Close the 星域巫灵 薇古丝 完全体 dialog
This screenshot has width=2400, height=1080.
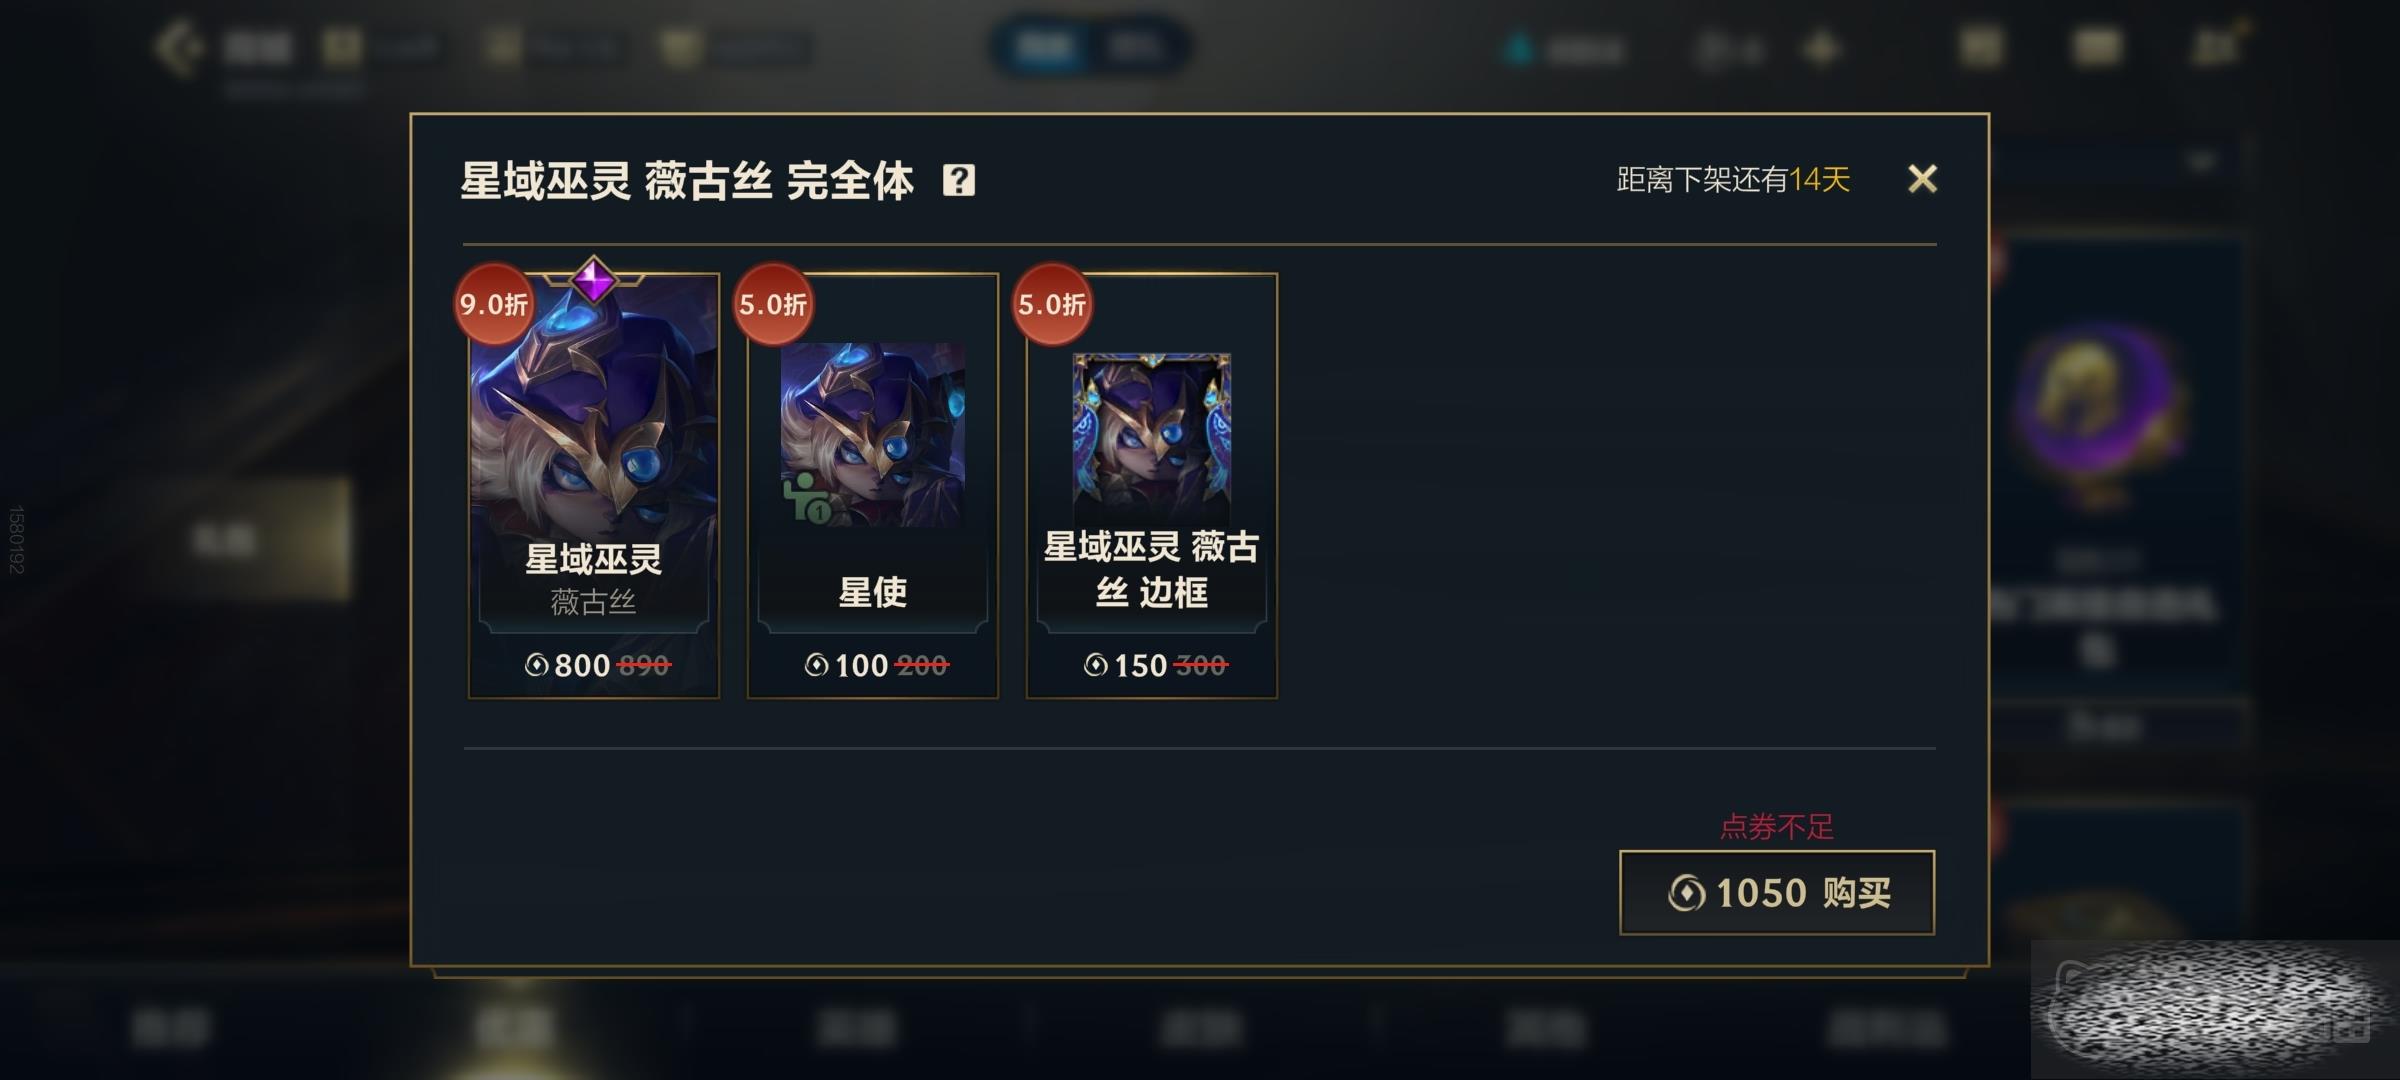pos(1922,179)
